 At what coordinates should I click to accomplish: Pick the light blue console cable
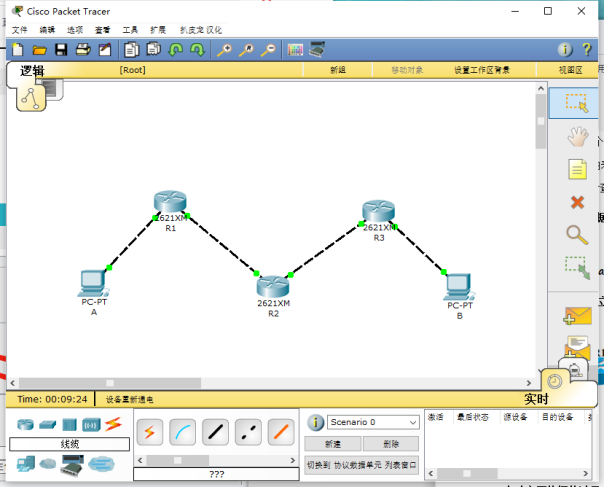click(183, 432)
